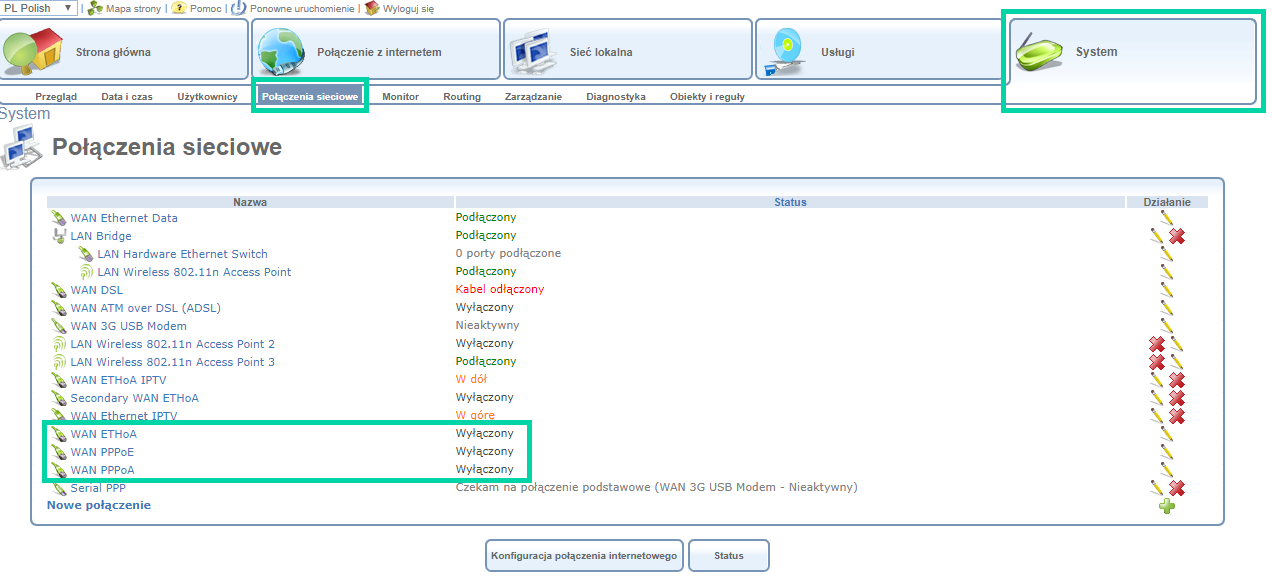The image size is (1272, 587).
Task: Open LAN Hardware Ethernet Switch link
Action: point(183,254)
